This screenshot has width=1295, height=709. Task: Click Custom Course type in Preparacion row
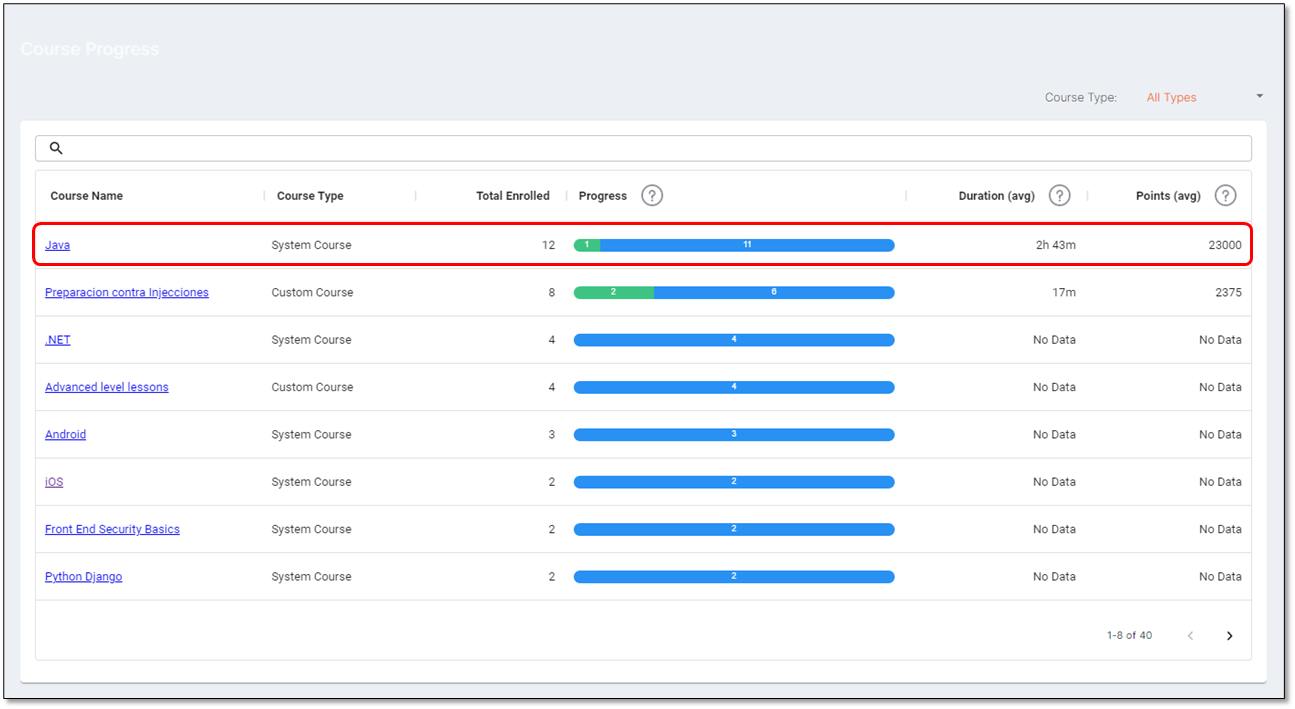(312, 292)
